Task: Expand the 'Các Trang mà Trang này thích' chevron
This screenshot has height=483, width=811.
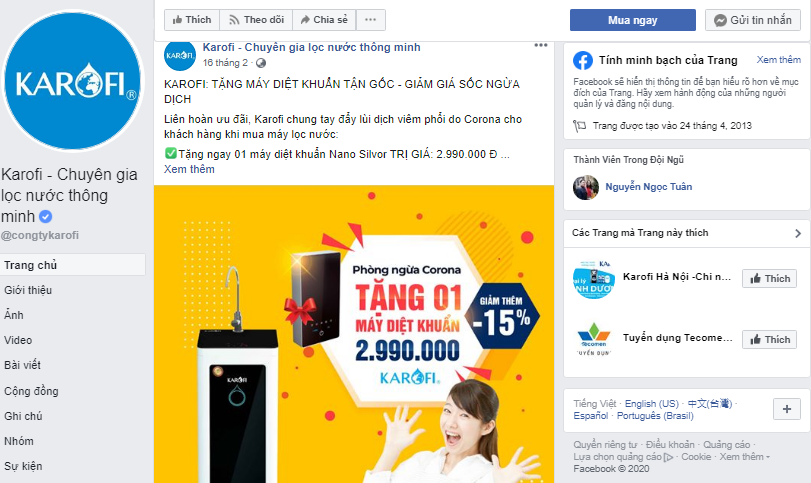Action: (x=798, y=233)
